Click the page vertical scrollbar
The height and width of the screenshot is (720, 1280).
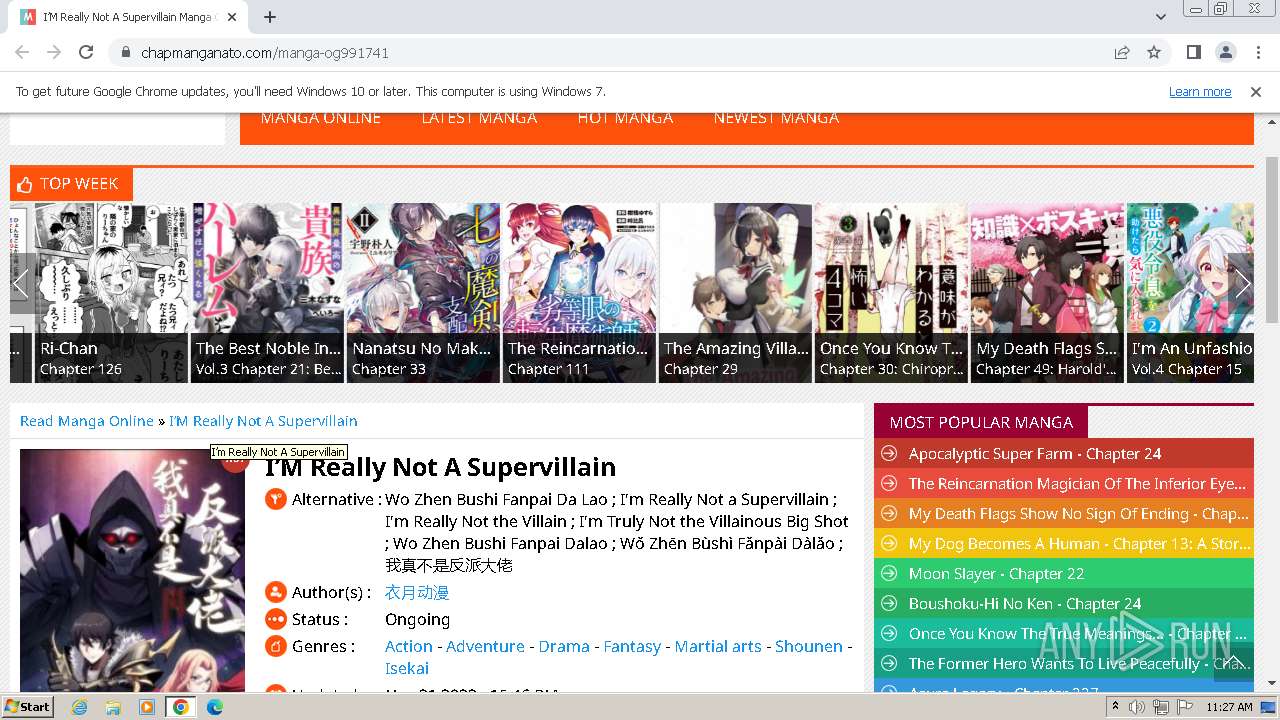tap(1272, 240)
